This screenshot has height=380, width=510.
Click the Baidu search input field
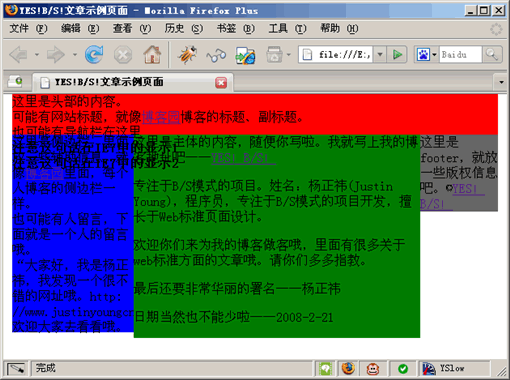click(x=460, y=54)
